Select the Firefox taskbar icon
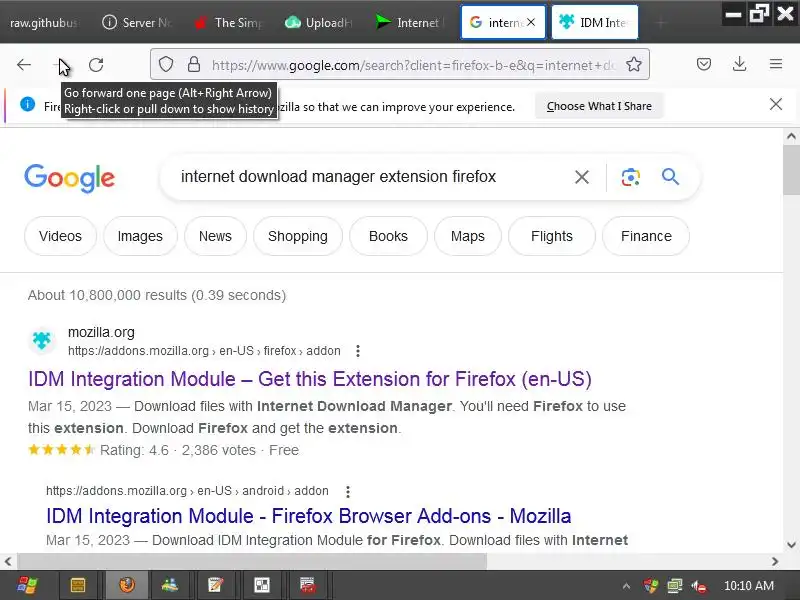The height and width of the screenshot is (600, 800). click(127, 585)
